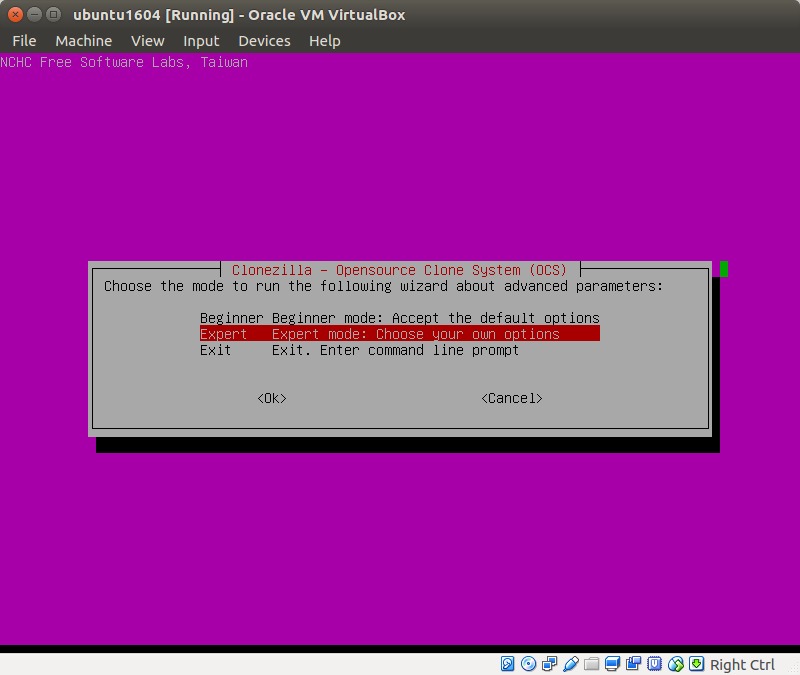The width and height of the screenshot is (800, 675).
Task: Select the Beginner mode option
Action: click(x=399, y=318)
